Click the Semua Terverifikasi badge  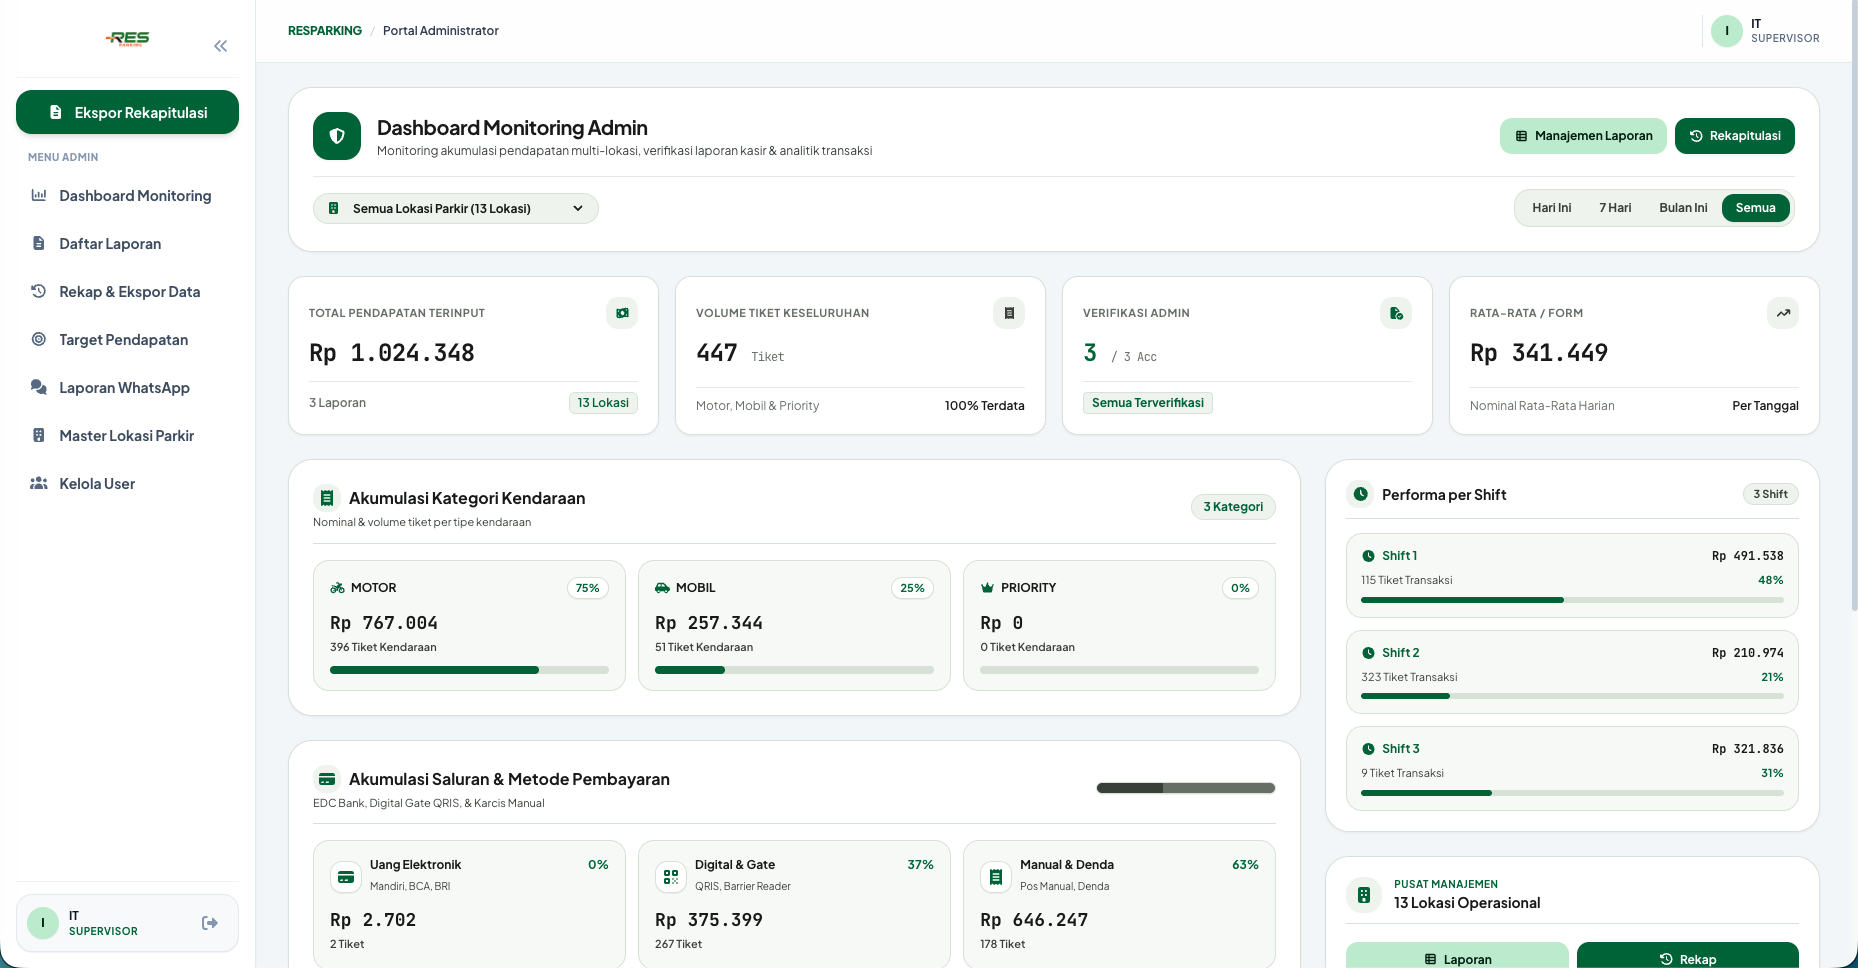1148,403
